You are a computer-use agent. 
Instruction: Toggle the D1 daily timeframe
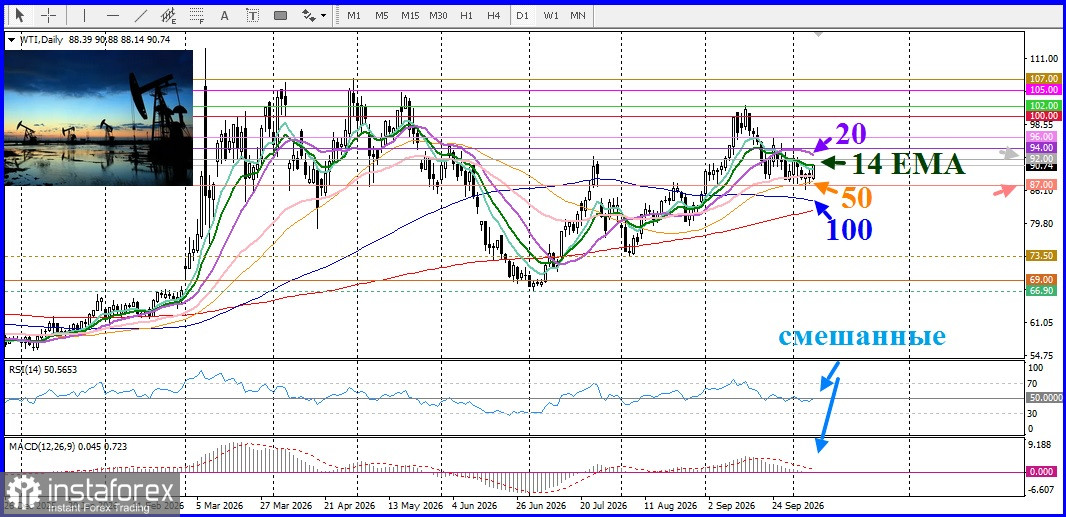coord(522,15)
